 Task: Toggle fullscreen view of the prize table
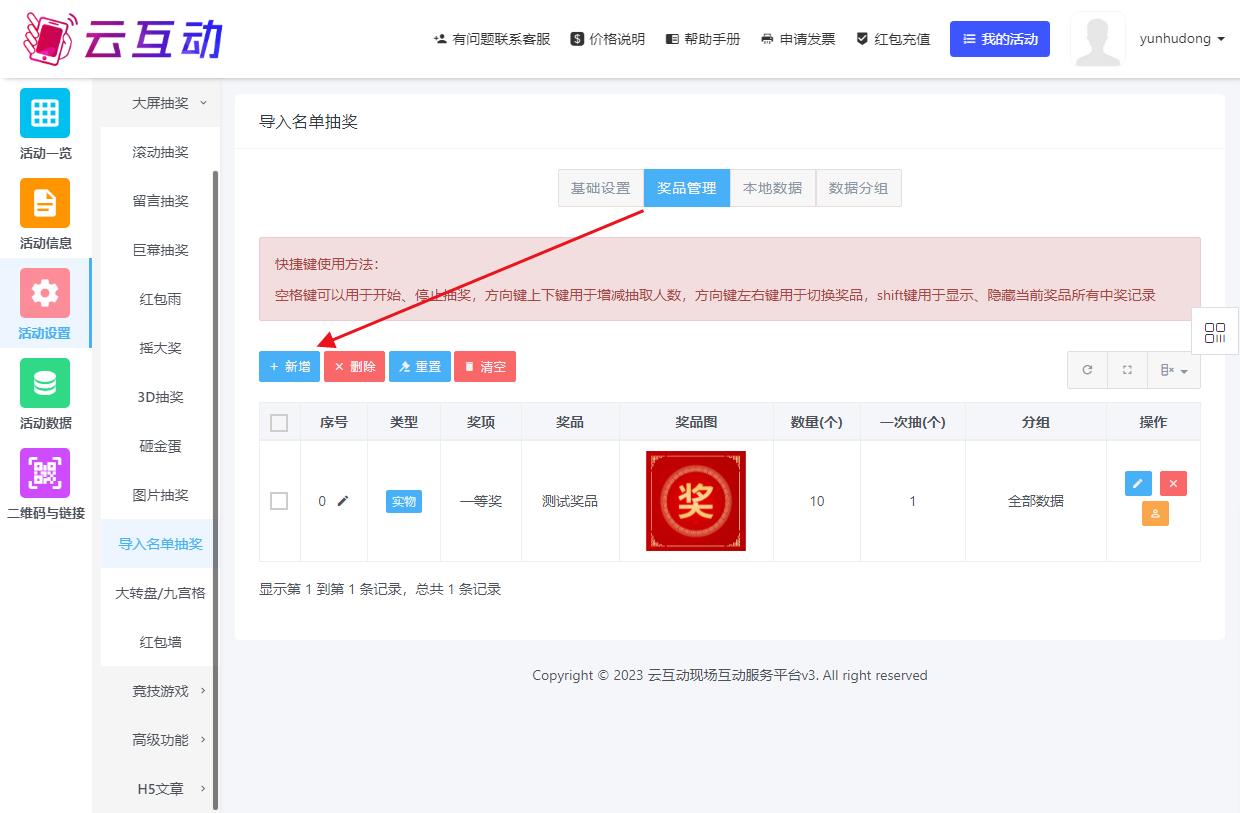coord(1127,370)
